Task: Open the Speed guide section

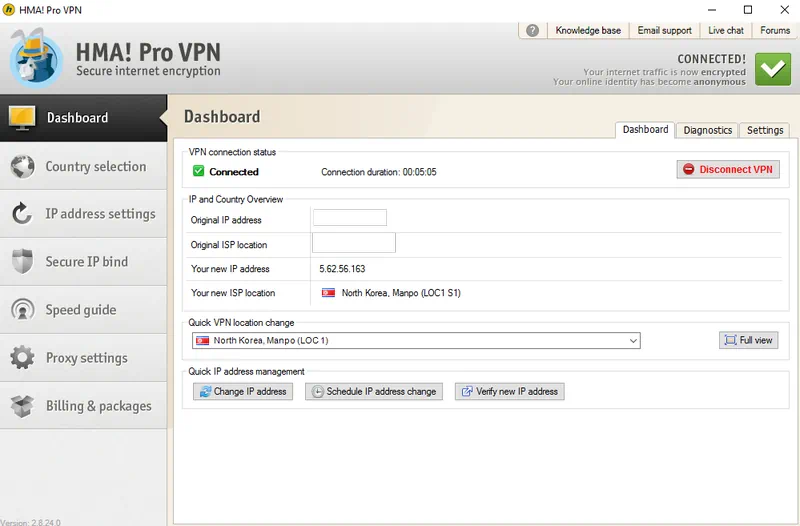Action: coord(84,310)
